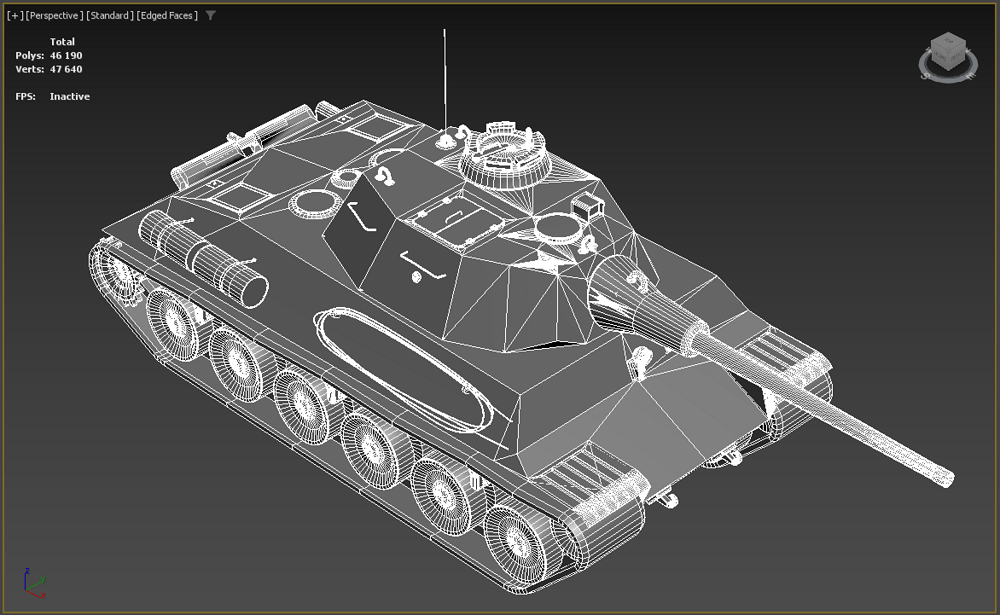1000x615 pixels.
Task: Select the cylindrical external fuel tank
Action: coord(205,256)
